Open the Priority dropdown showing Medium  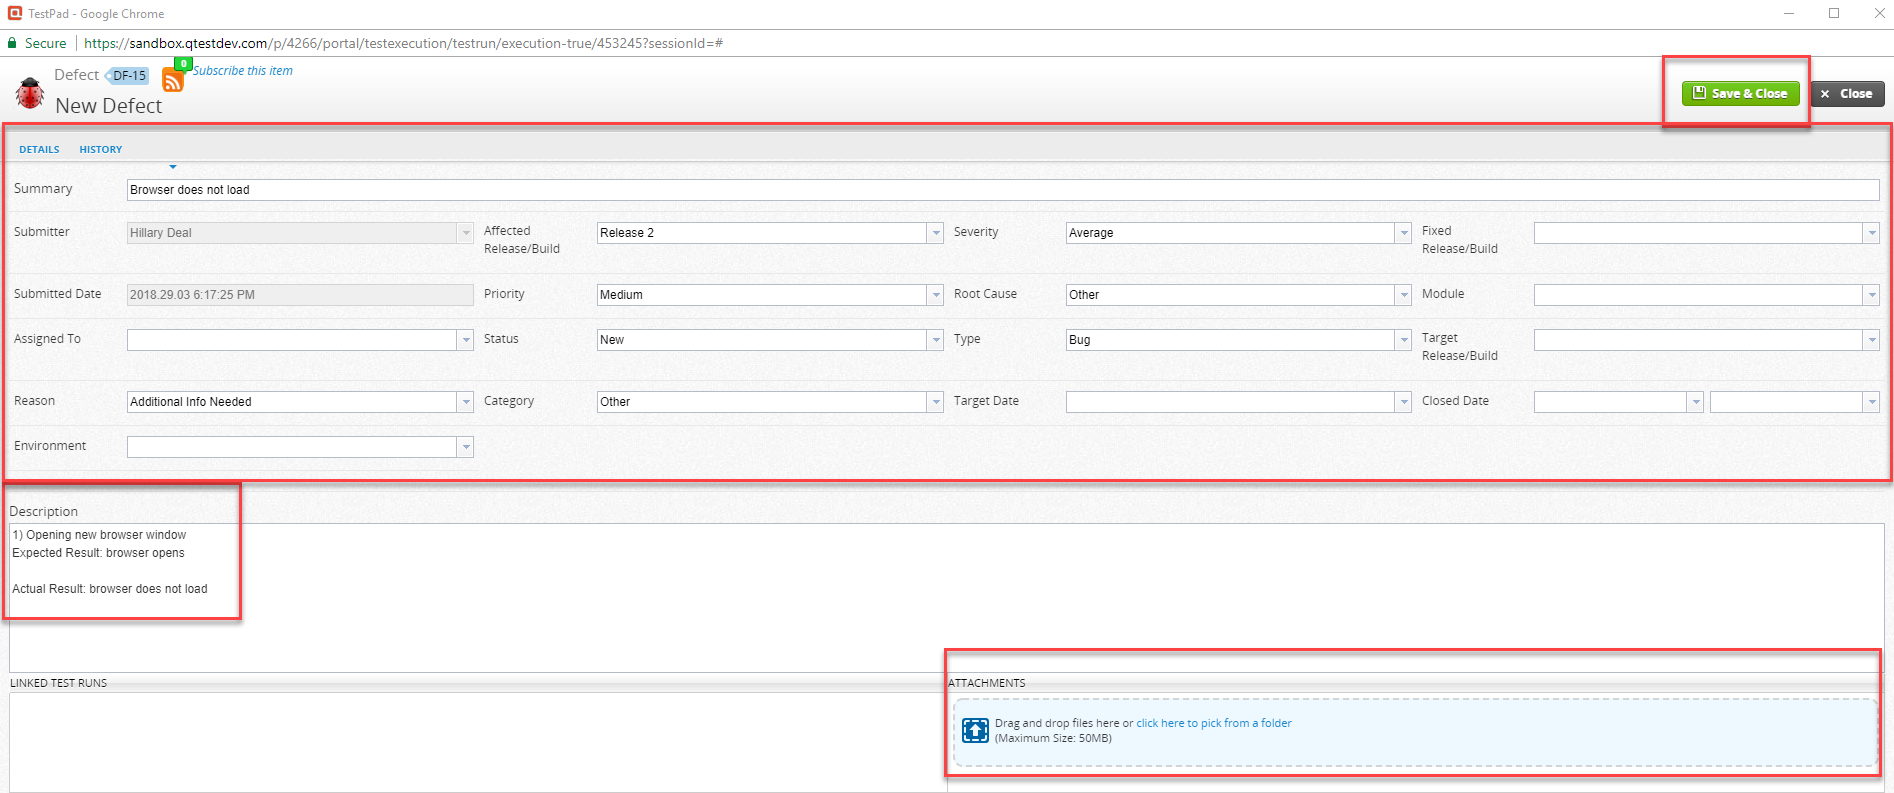tap(935, 295)
